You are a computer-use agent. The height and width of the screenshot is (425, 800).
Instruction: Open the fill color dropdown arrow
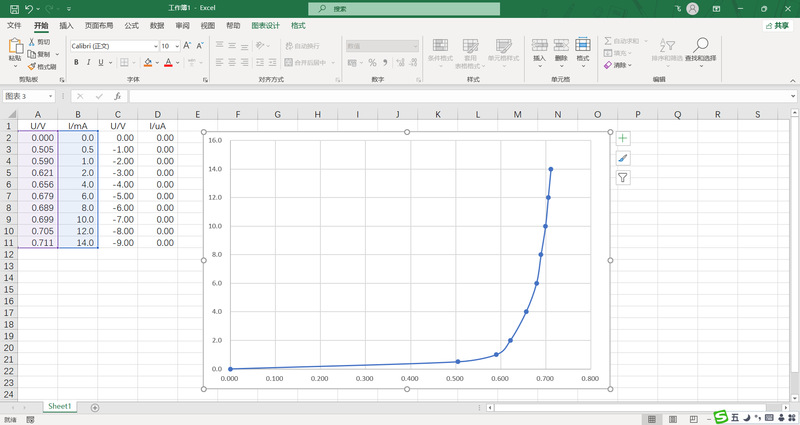coord(157,63)
